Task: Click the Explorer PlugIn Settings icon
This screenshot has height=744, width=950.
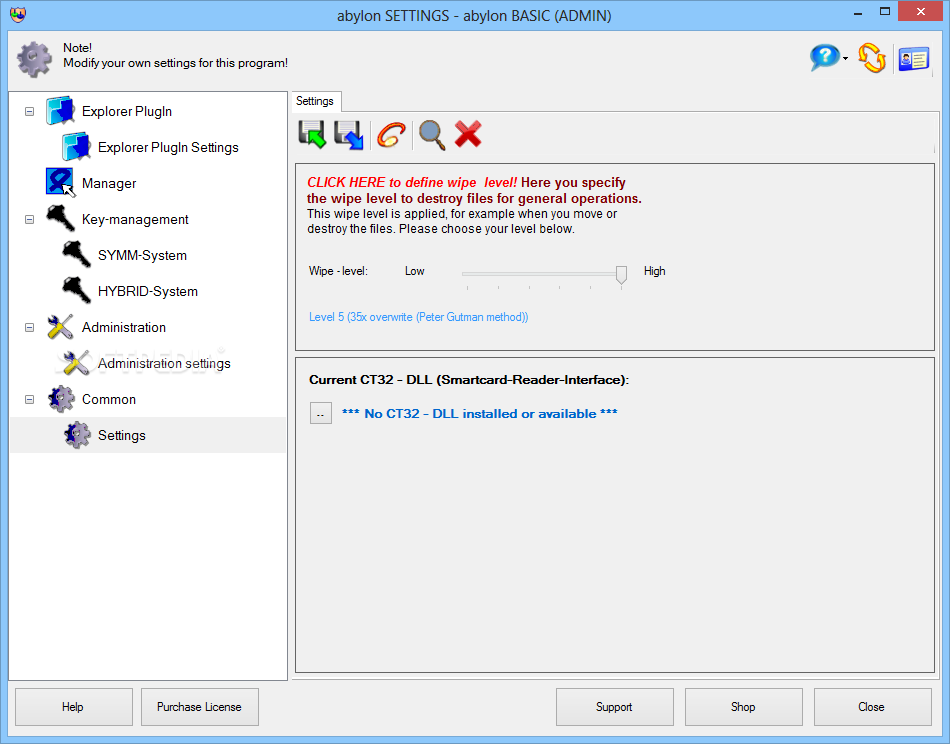Action: coord(76,147)
